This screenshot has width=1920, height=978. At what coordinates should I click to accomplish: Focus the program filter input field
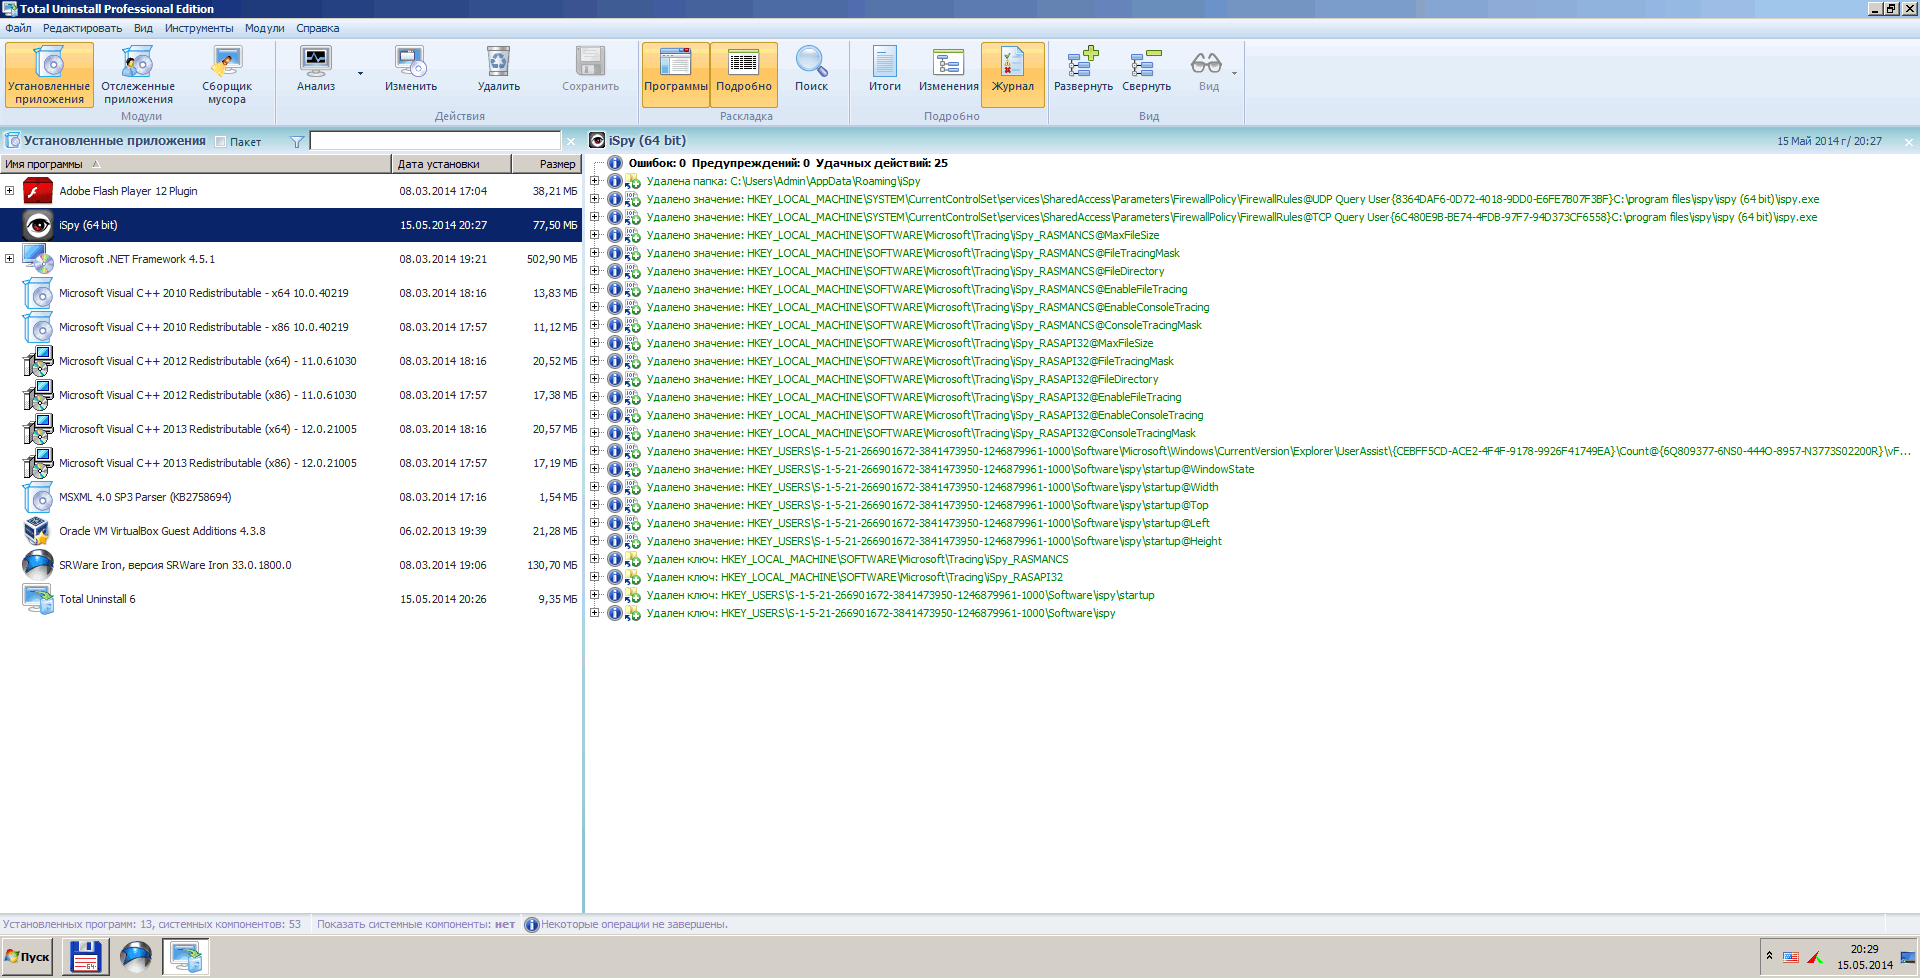(435, 141)
